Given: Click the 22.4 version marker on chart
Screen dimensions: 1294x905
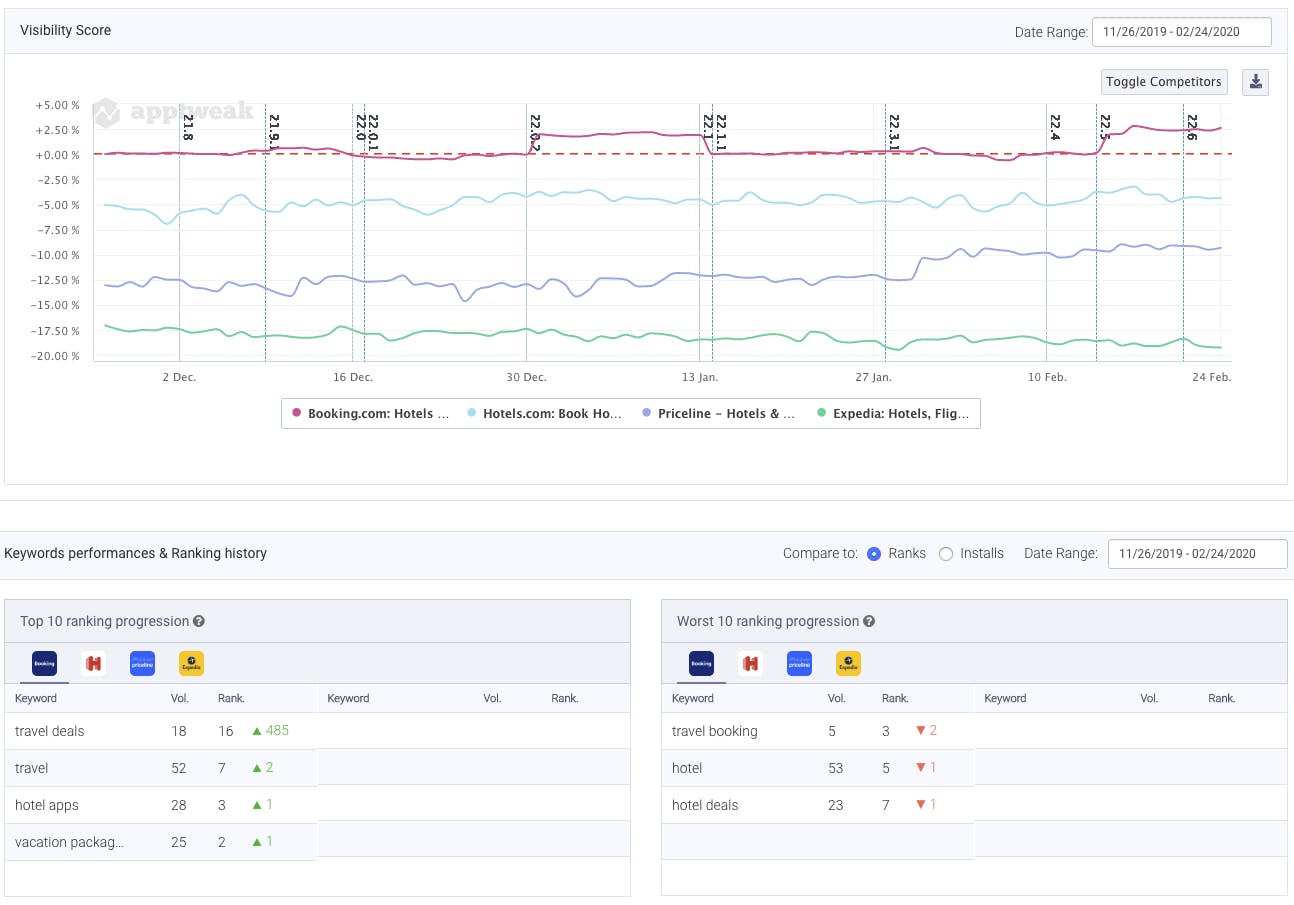Looking at the screenshot, I should [1054, 128].
